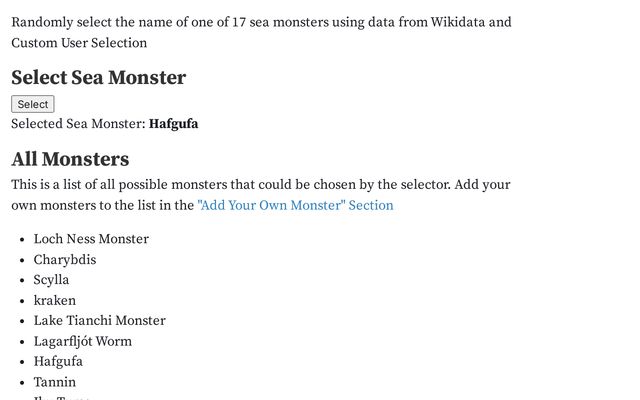Open the "Add Your Own Monster" Section link
Screen dimensions: 640x400
pyautogui.click(x=295, y=205)
